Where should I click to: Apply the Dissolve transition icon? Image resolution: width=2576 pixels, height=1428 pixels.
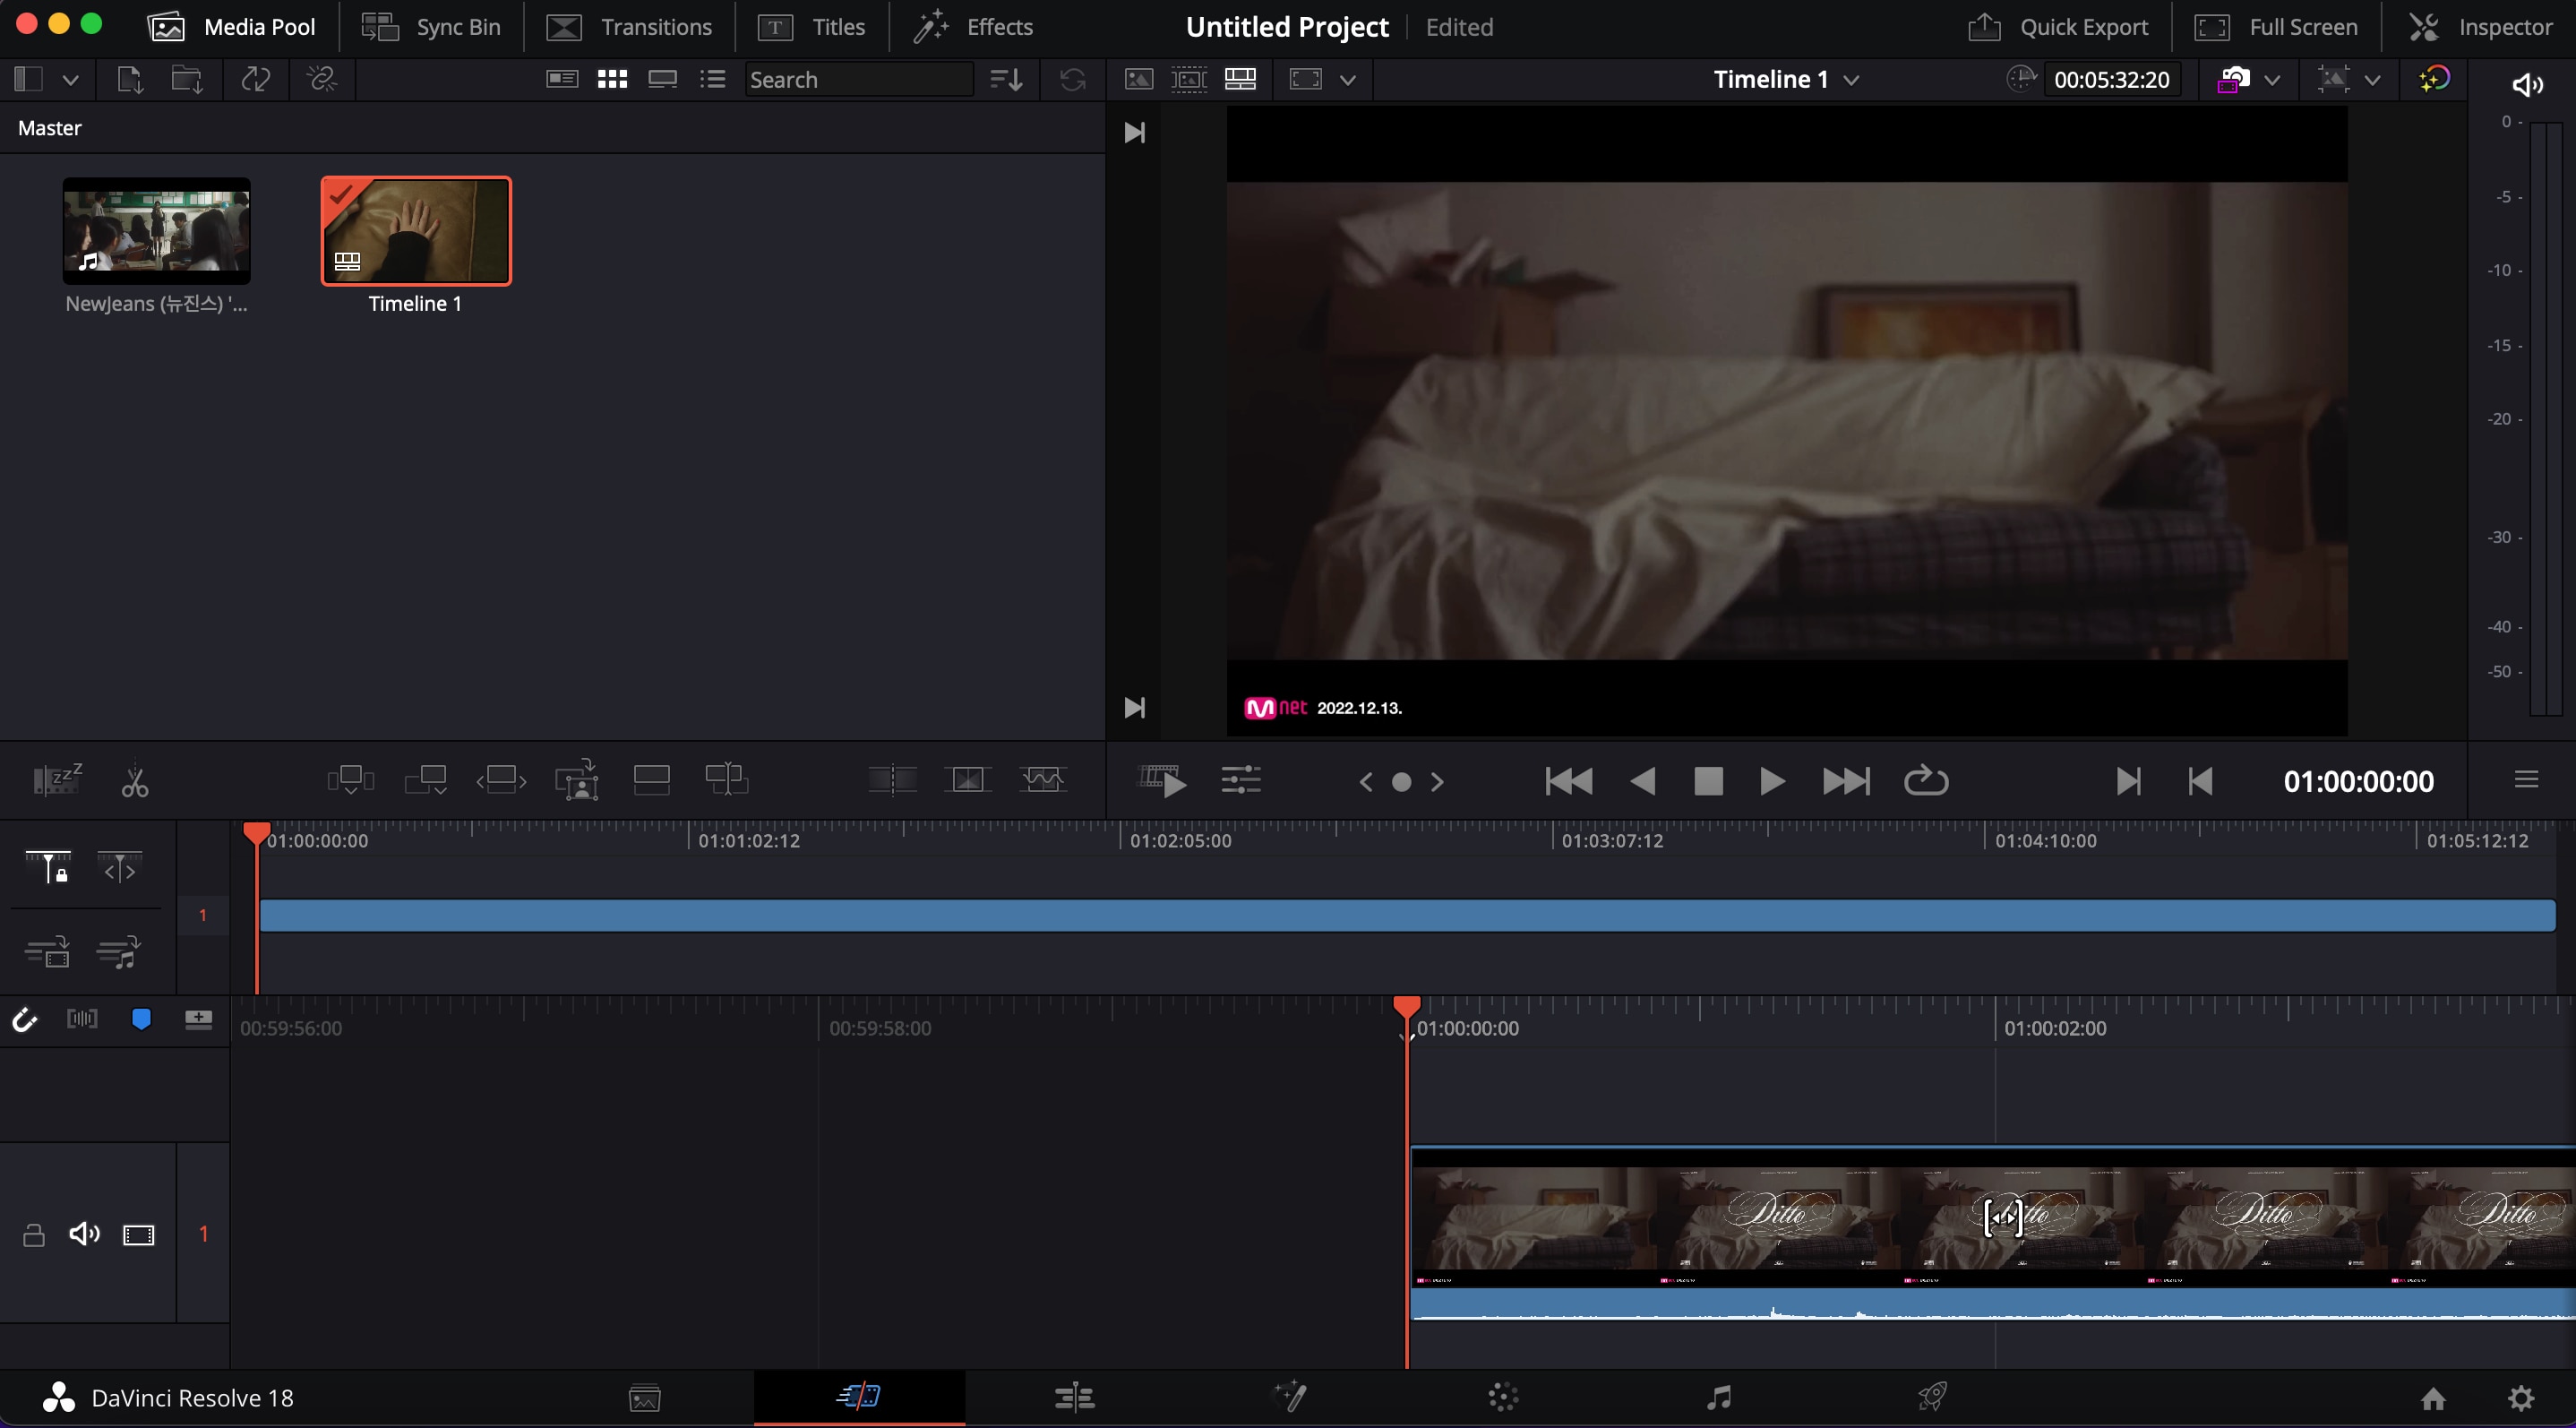(x=967, y=779)
